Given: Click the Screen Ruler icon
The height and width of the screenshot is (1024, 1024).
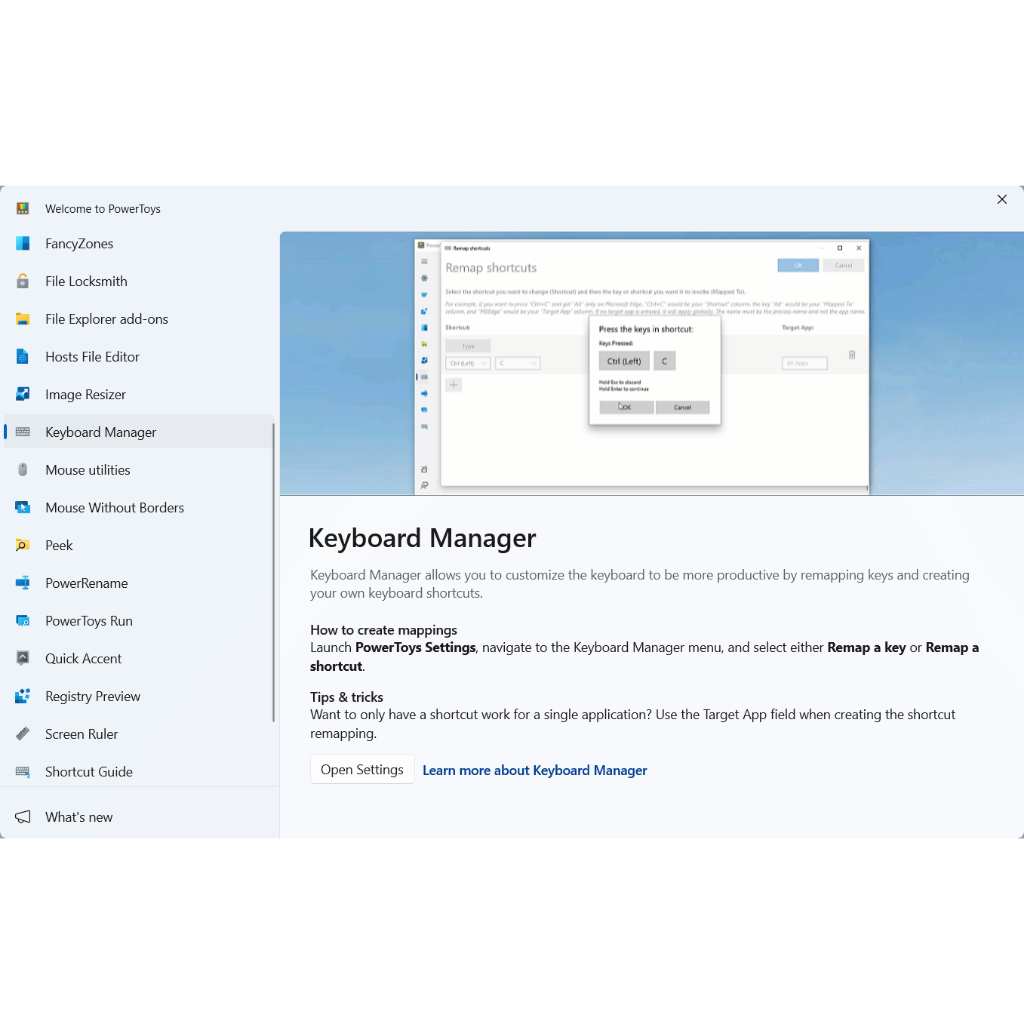Looking at the screenshot, I should tap(23, 734).
